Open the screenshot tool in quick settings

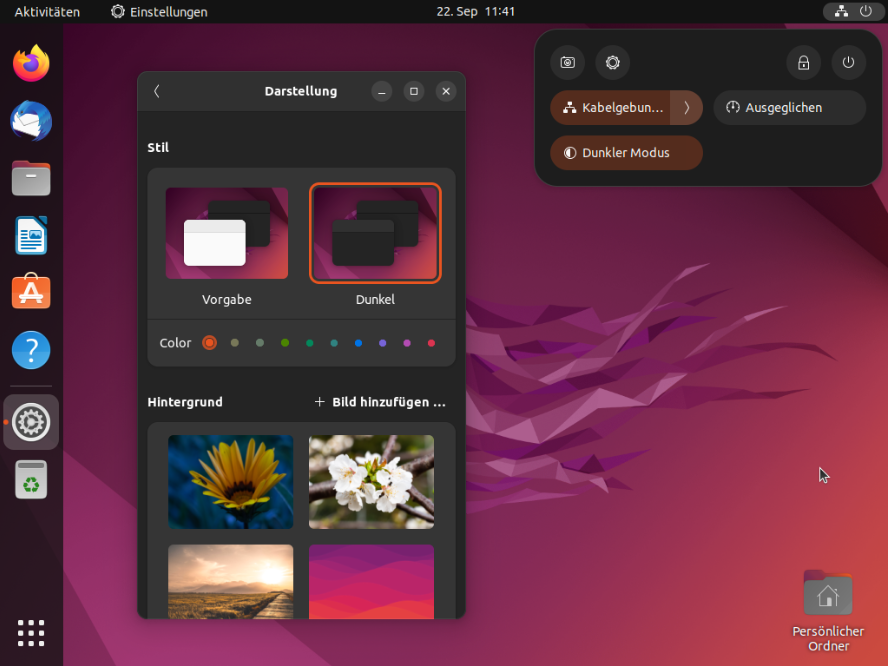pyautogui.click(x=567, y=62)
